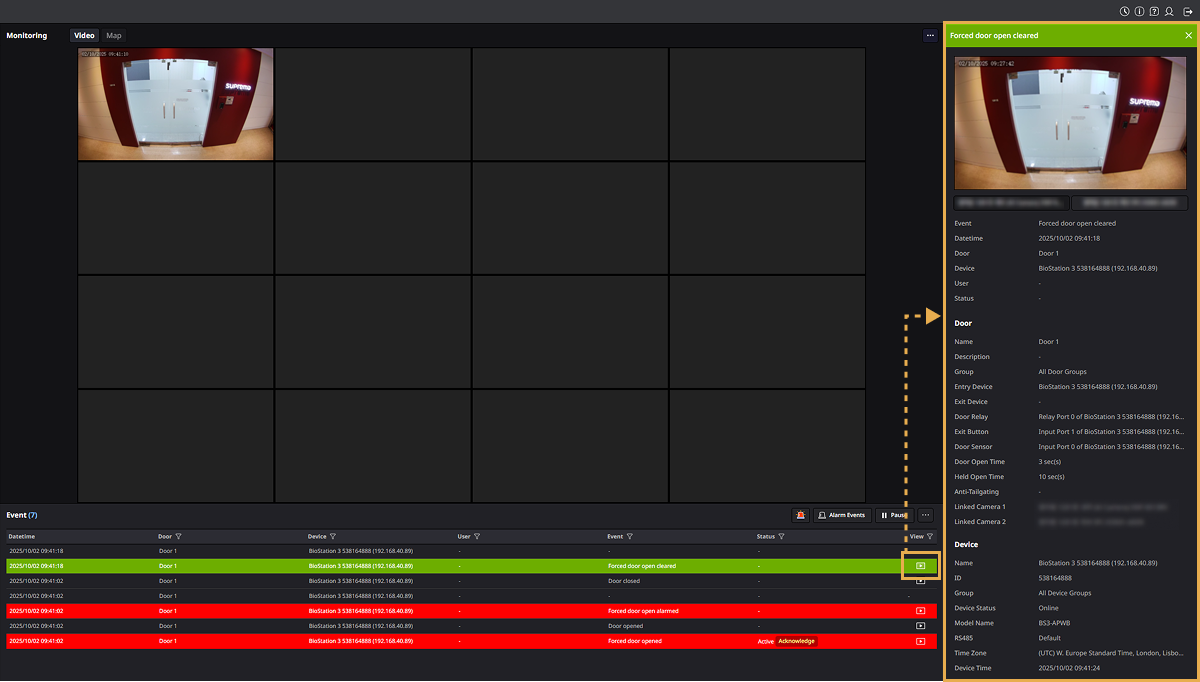The image size is (1200, 682).
Task: Open the Device column filter
Action: click(x=332, y=537)
